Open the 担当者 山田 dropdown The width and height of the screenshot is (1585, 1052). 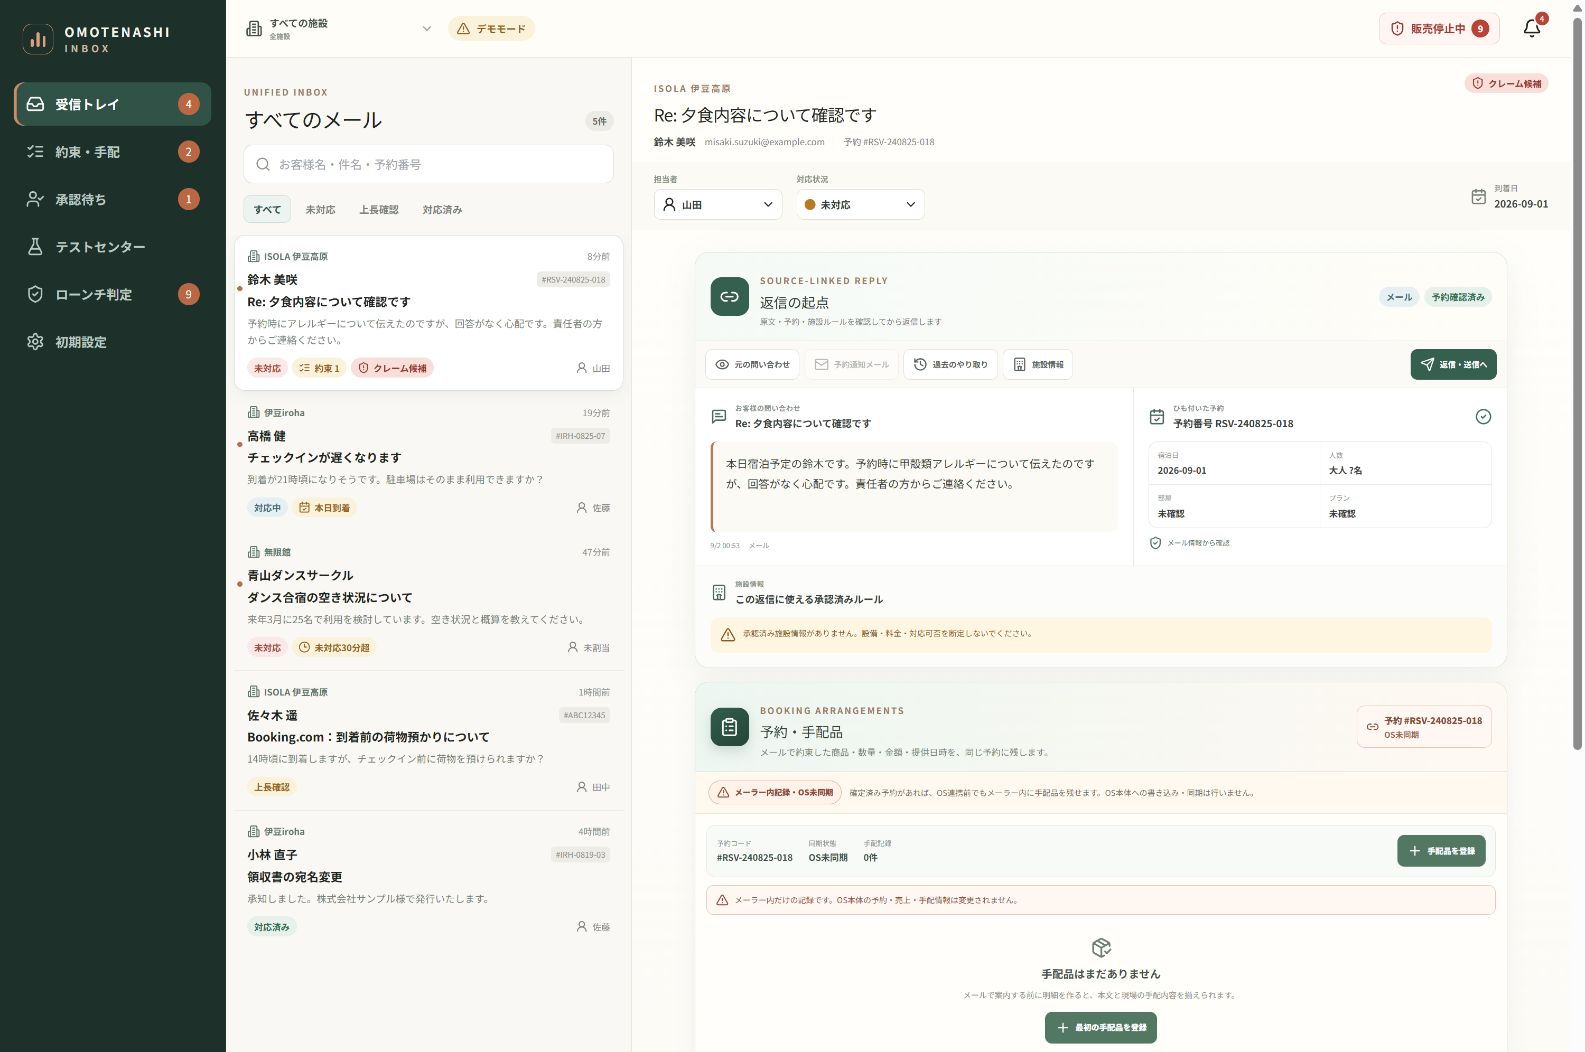tap(718, 204)
